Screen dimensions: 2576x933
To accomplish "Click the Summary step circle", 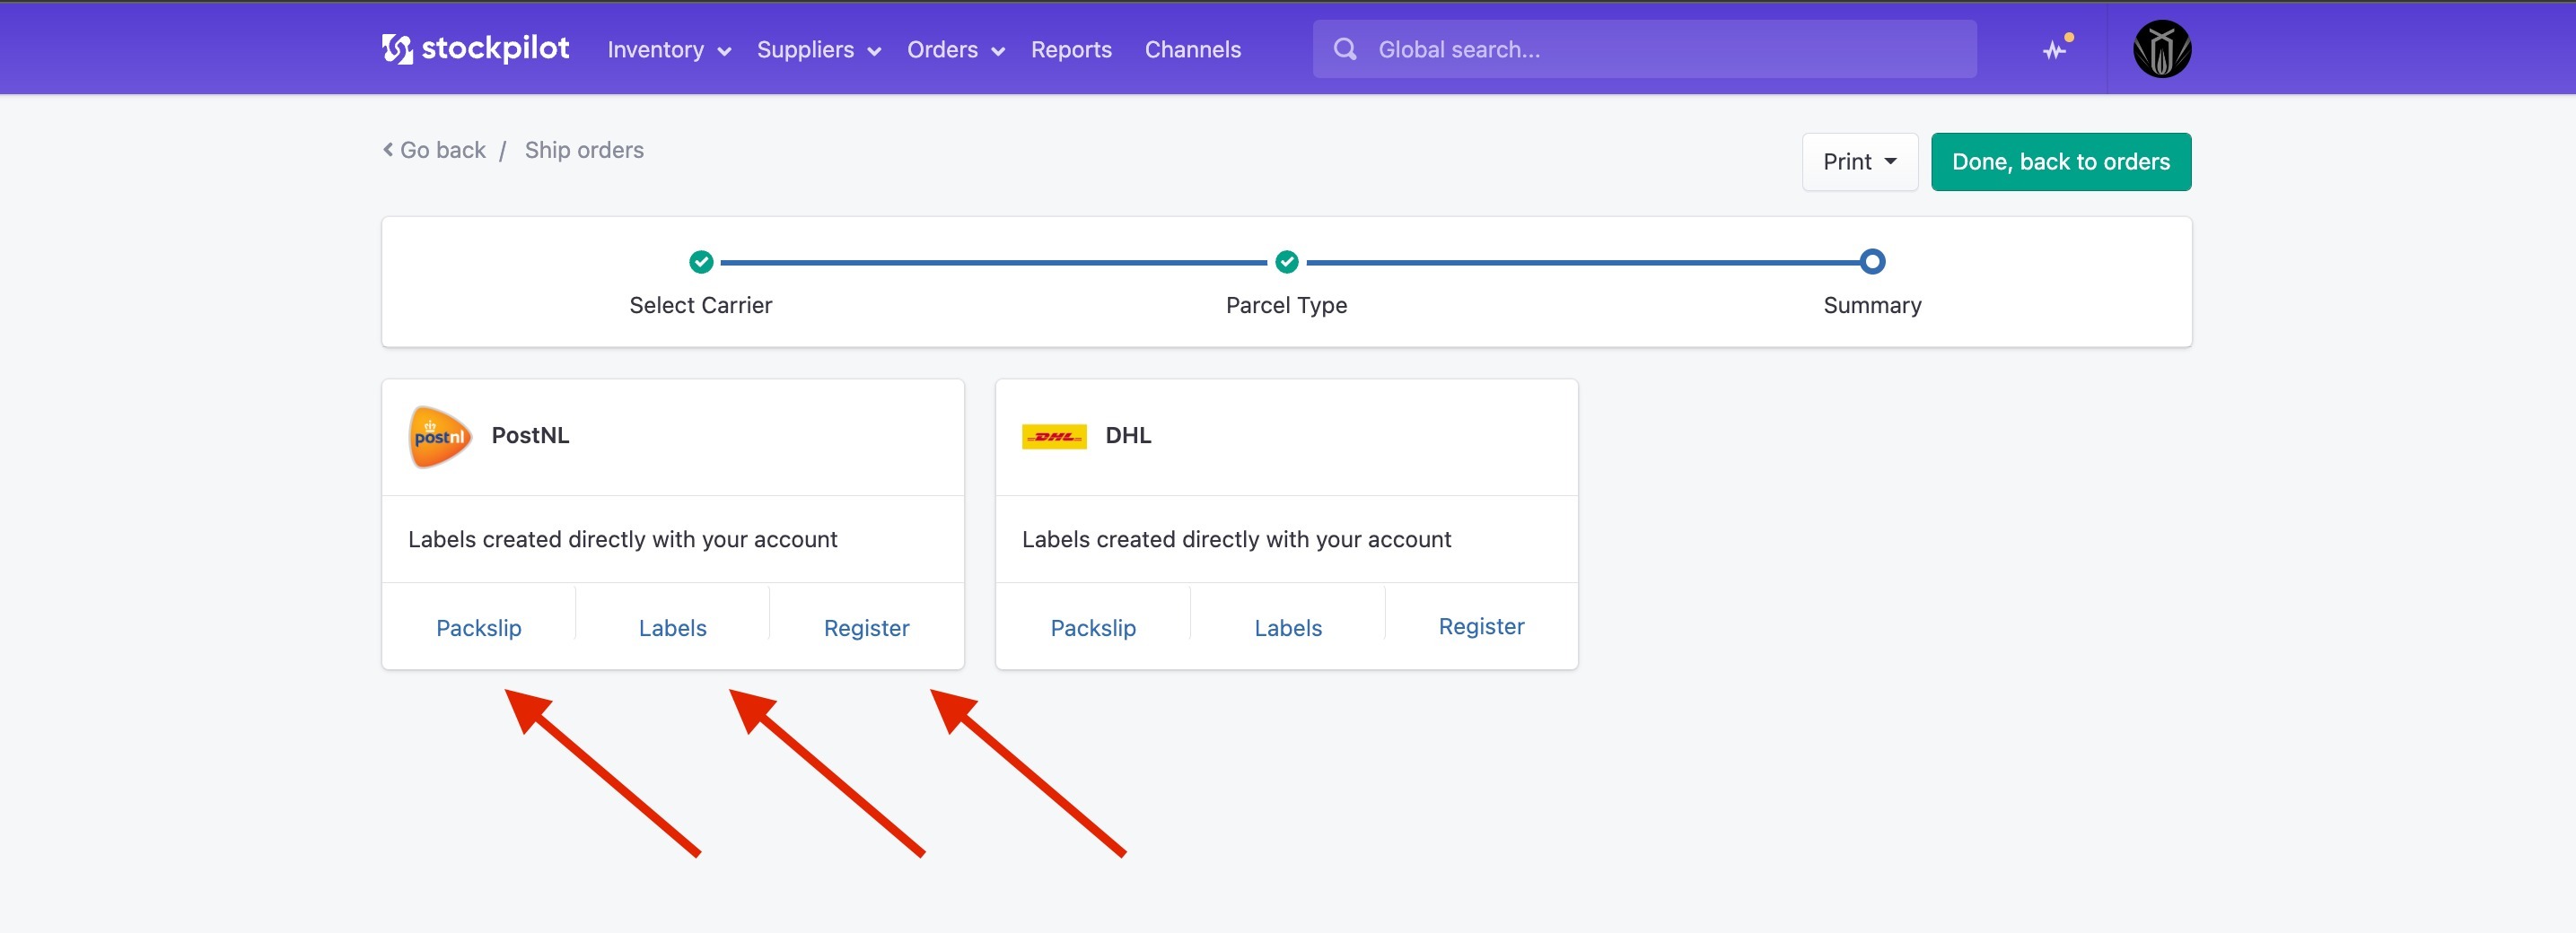I will pyautogui.click(x=1872, y=262).
